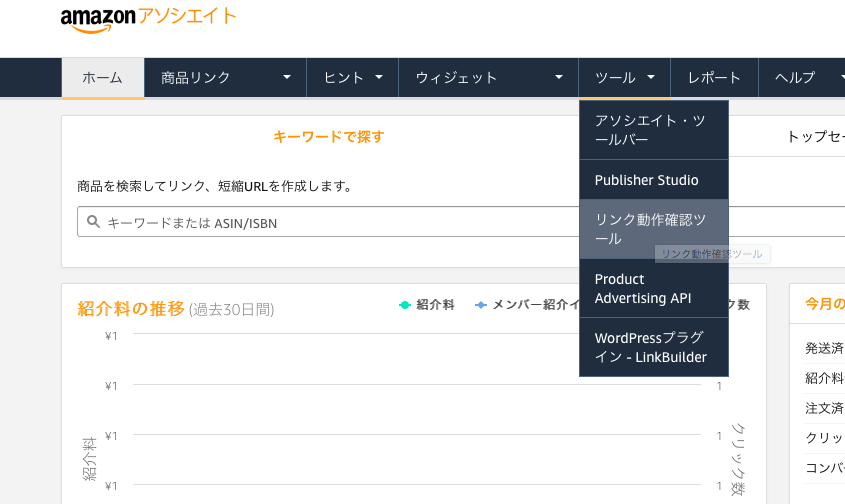This screenshot has width=845, height=504.
Task: Click the 紹介料 row in 今月 panel
Action: tap(825, 378)
